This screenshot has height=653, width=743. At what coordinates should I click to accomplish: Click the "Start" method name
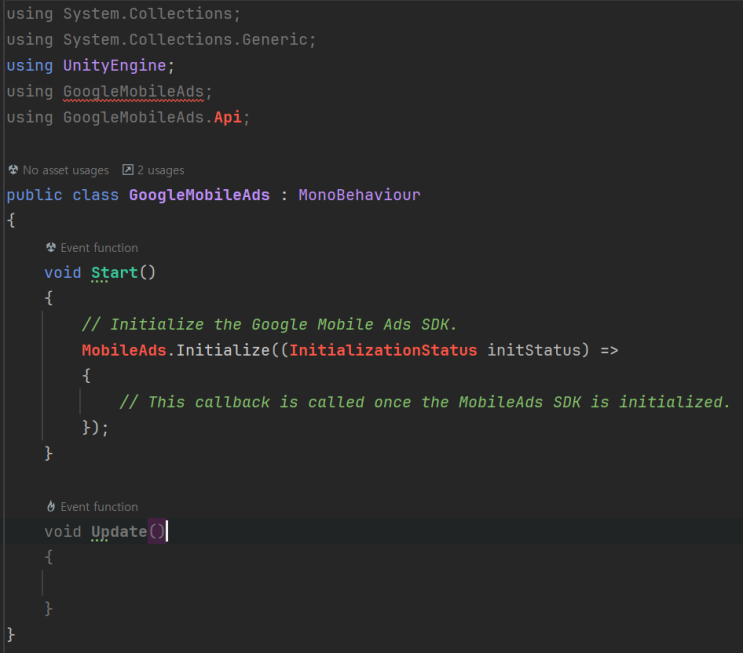[x=114, y=272]
